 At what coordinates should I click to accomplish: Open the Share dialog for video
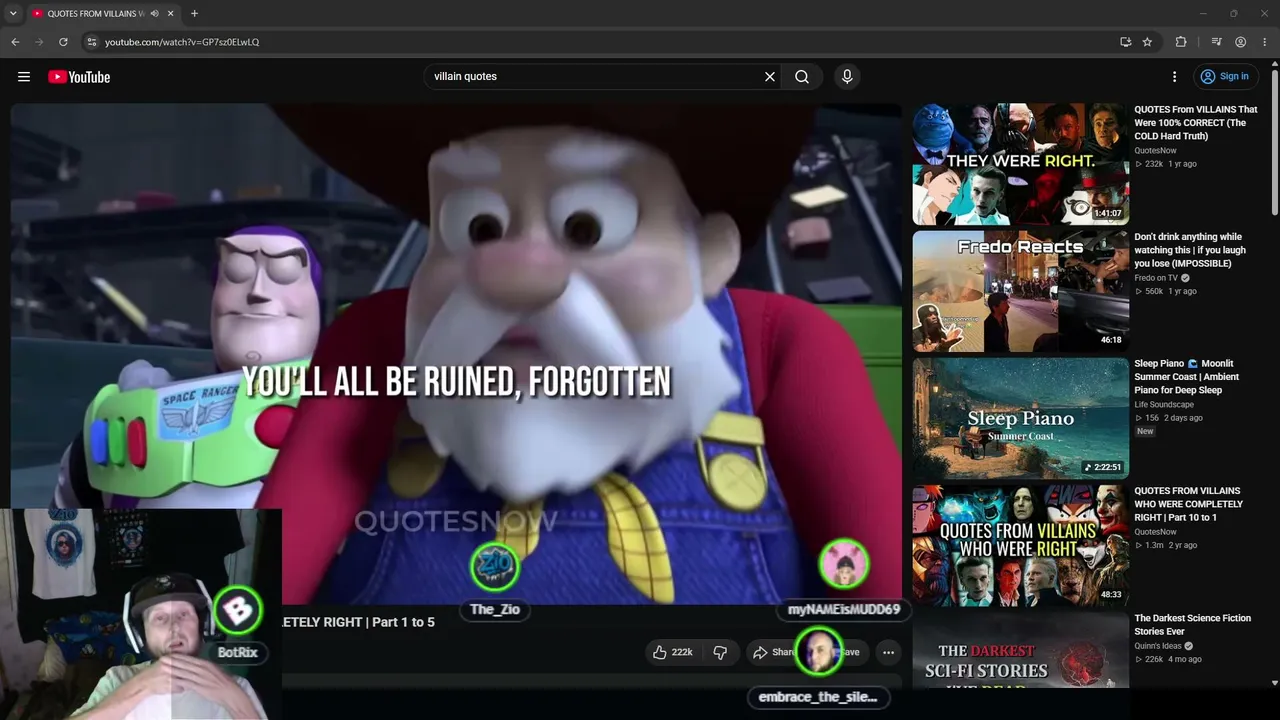(x=773, y=652)
